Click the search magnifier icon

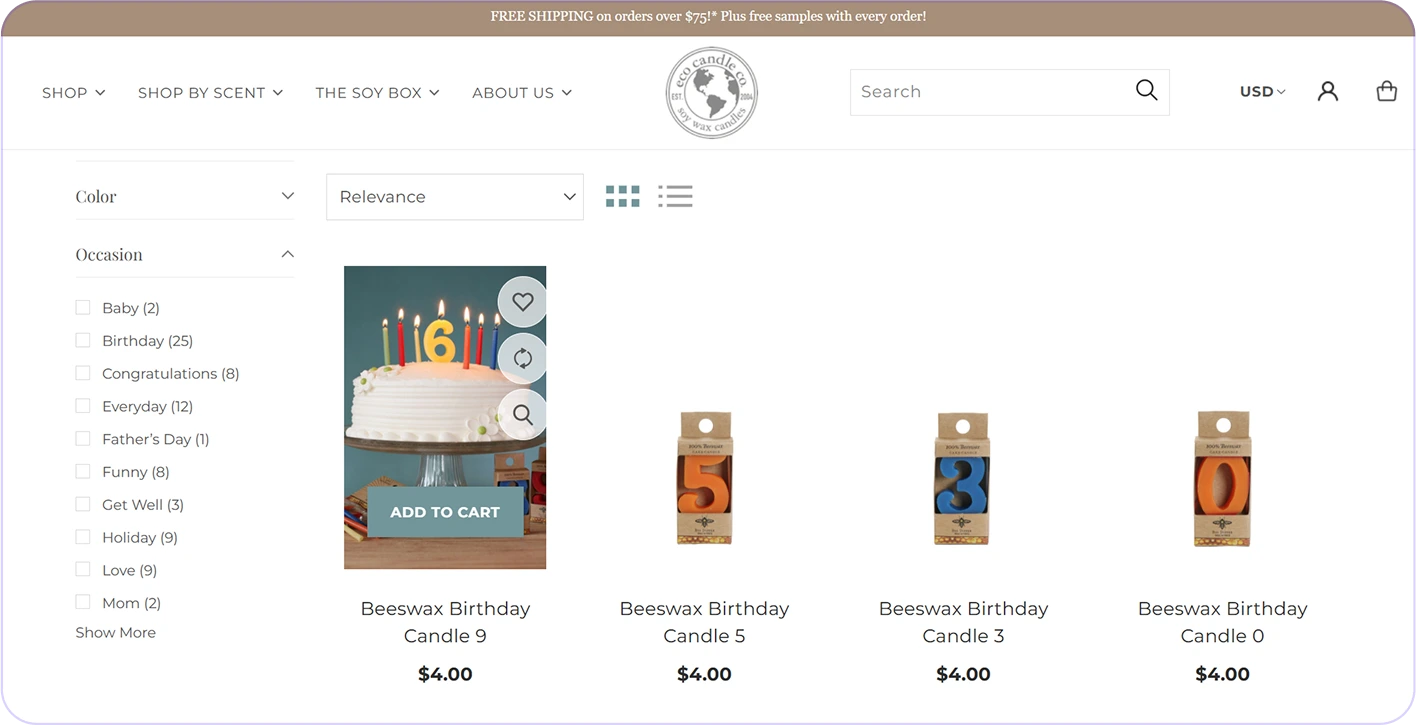coord(1146,91)
